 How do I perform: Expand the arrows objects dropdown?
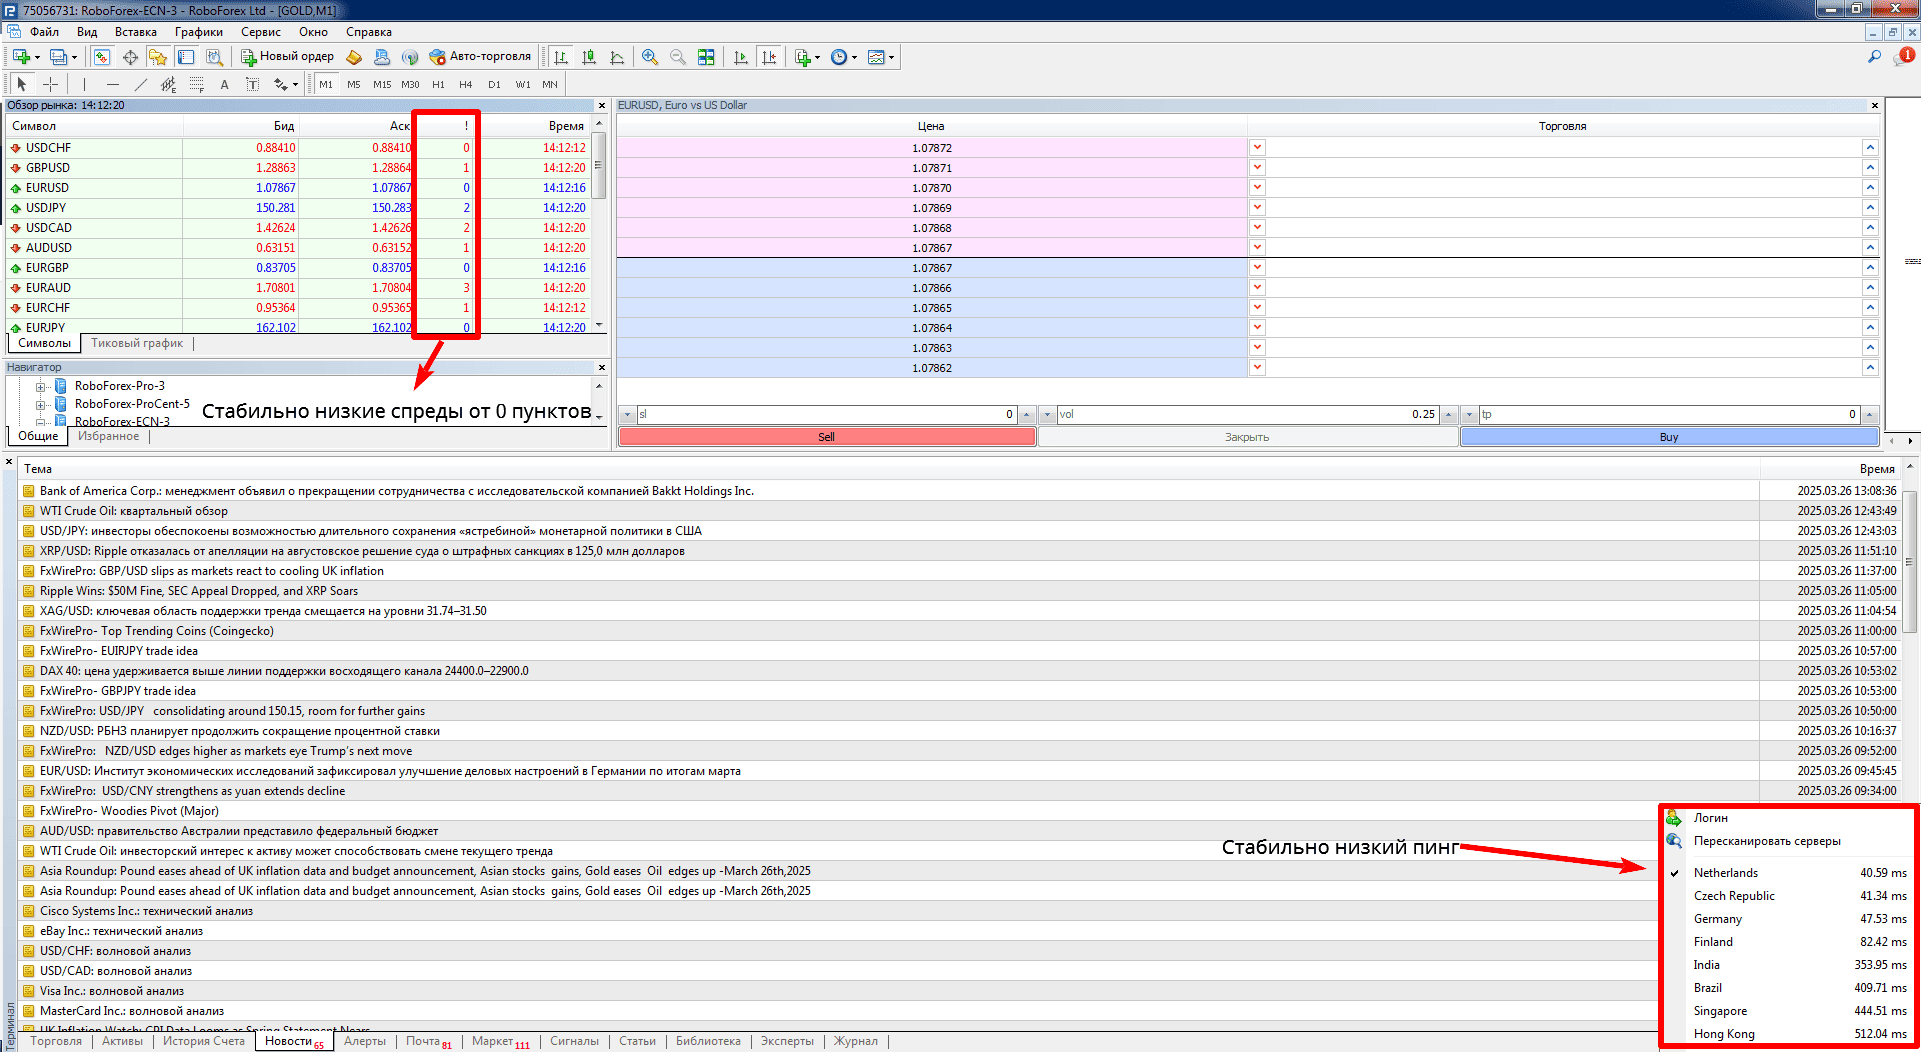pos(295,84)
